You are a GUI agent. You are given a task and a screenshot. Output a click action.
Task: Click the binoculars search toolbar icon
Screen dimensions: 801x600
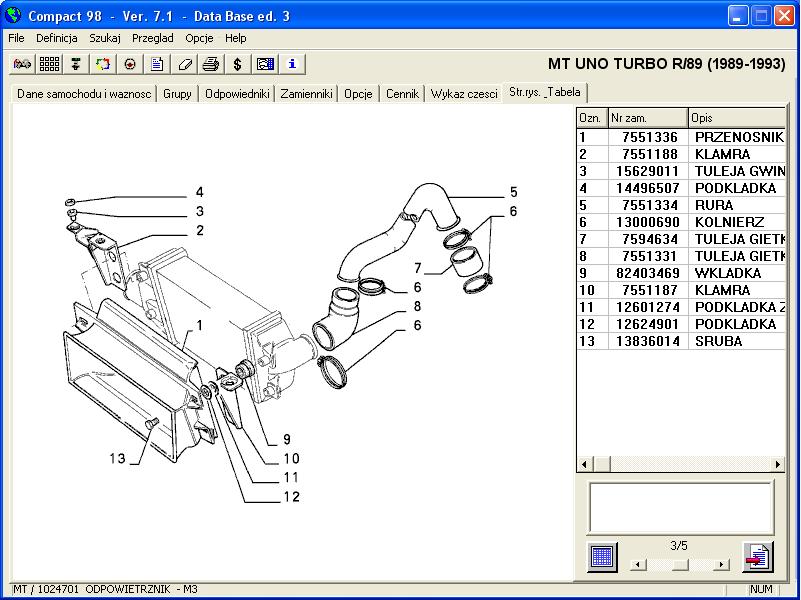pyautogui.click(x=22, y=64)
